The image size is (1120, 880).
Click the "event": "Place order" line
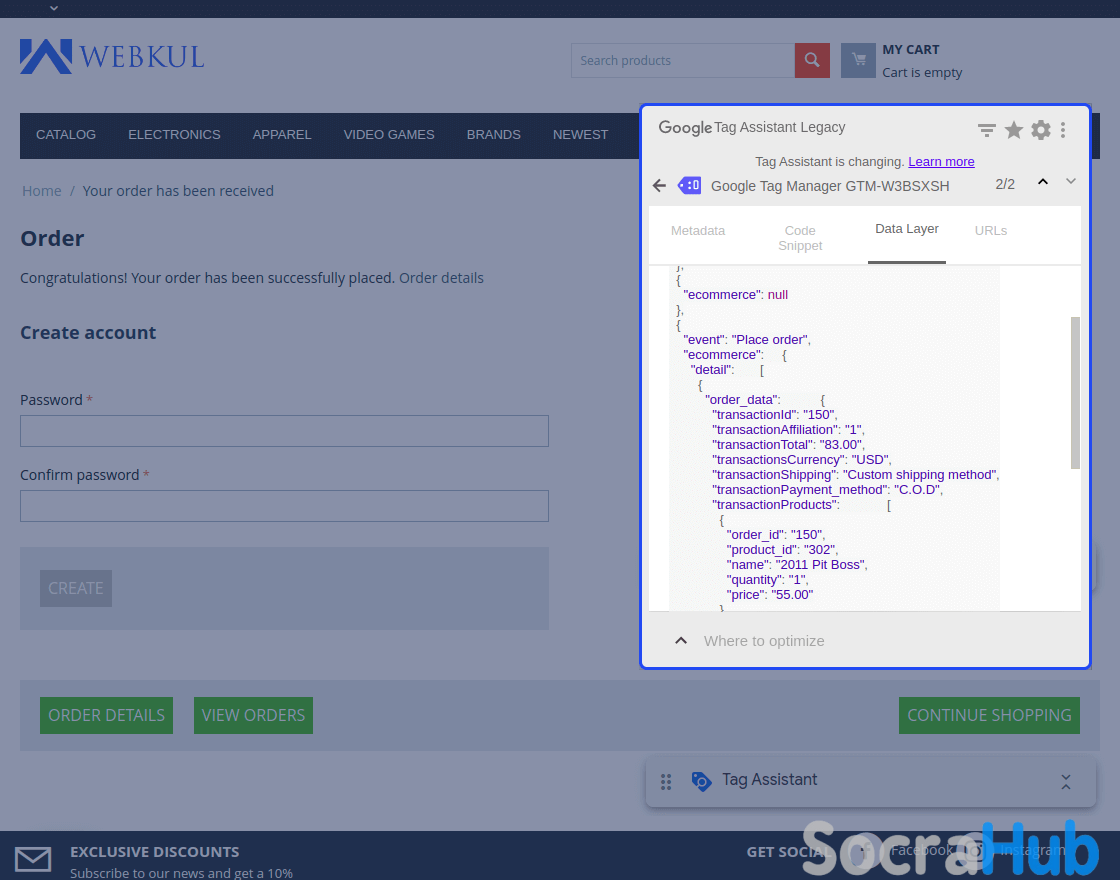click(x=746, y=340)
